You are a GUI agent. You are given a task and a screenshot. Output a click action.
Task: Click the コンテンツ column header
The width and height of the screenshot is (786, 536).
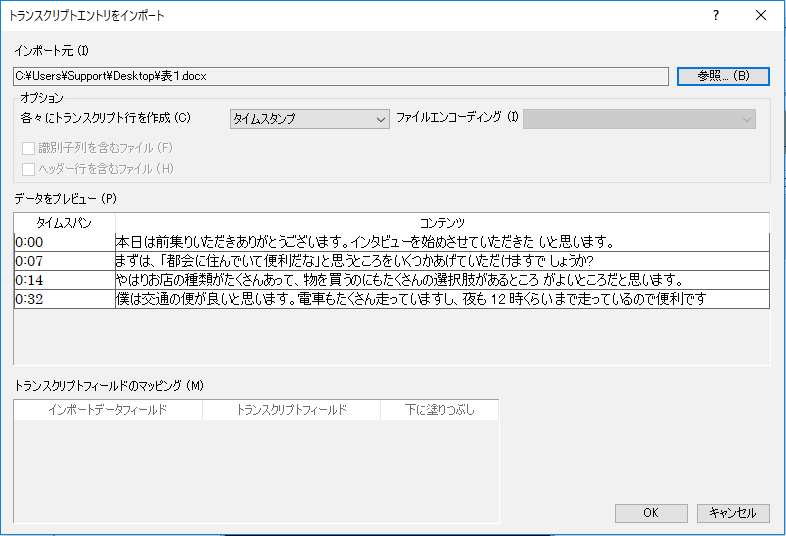[x=442, y=222]
